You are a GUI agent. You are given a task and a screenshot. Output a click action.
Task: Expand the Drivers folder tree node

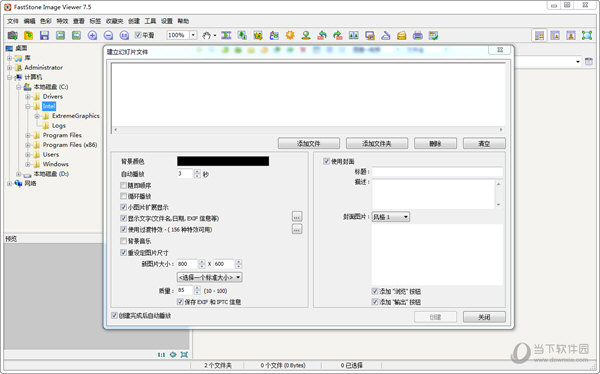click(x=28, y=96)
